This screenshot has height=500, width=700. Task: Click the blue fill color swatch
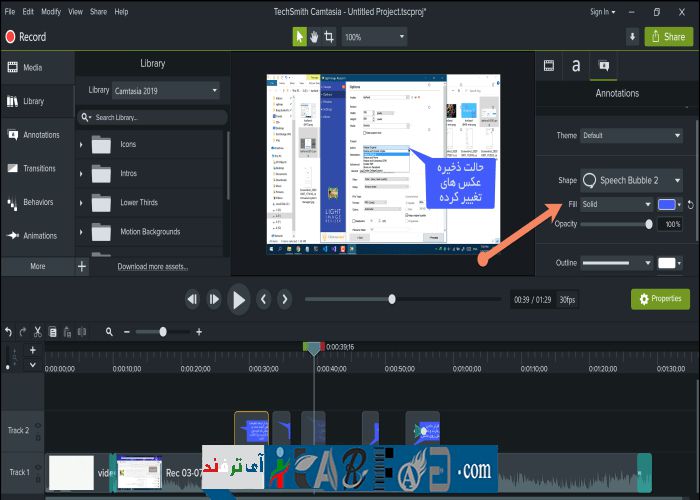666,204
